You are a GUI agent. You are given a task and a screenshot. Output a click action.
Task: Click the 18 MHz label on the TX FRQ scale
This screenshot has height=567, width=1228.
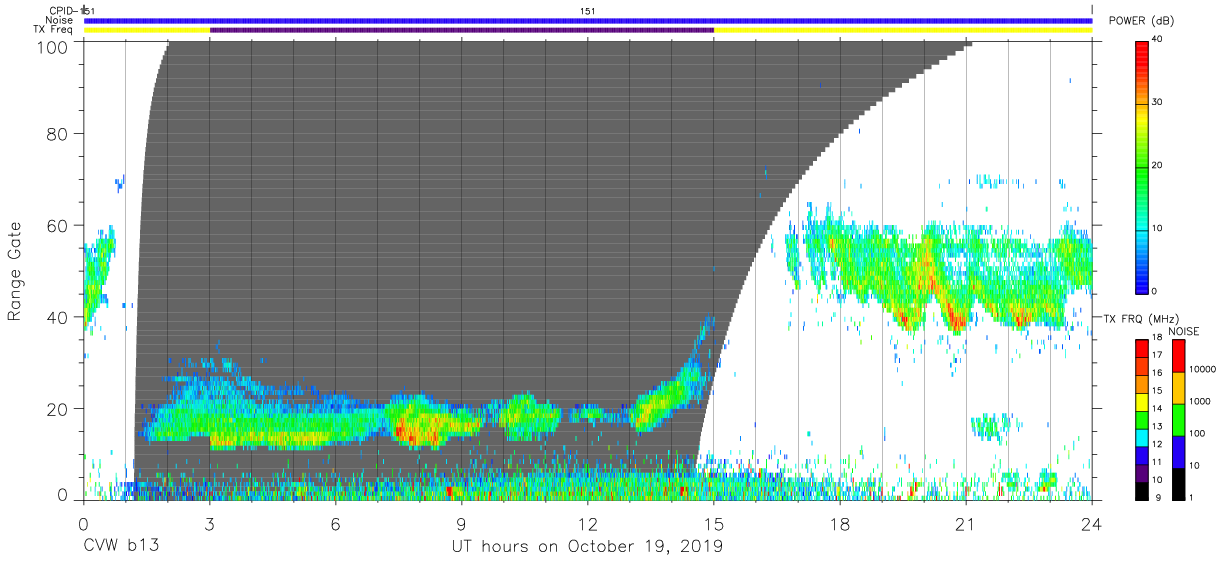[x=1158, y=341]
